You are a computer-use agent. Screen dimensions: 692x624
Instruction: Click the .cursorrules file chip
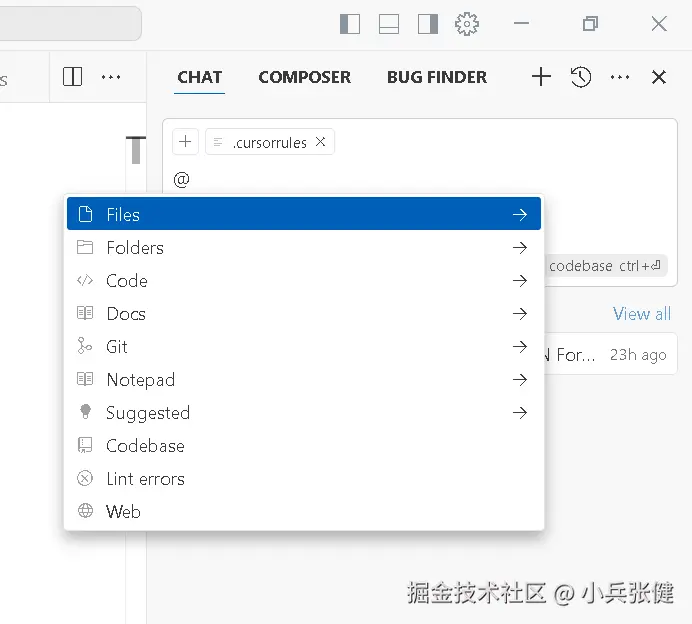269,142
